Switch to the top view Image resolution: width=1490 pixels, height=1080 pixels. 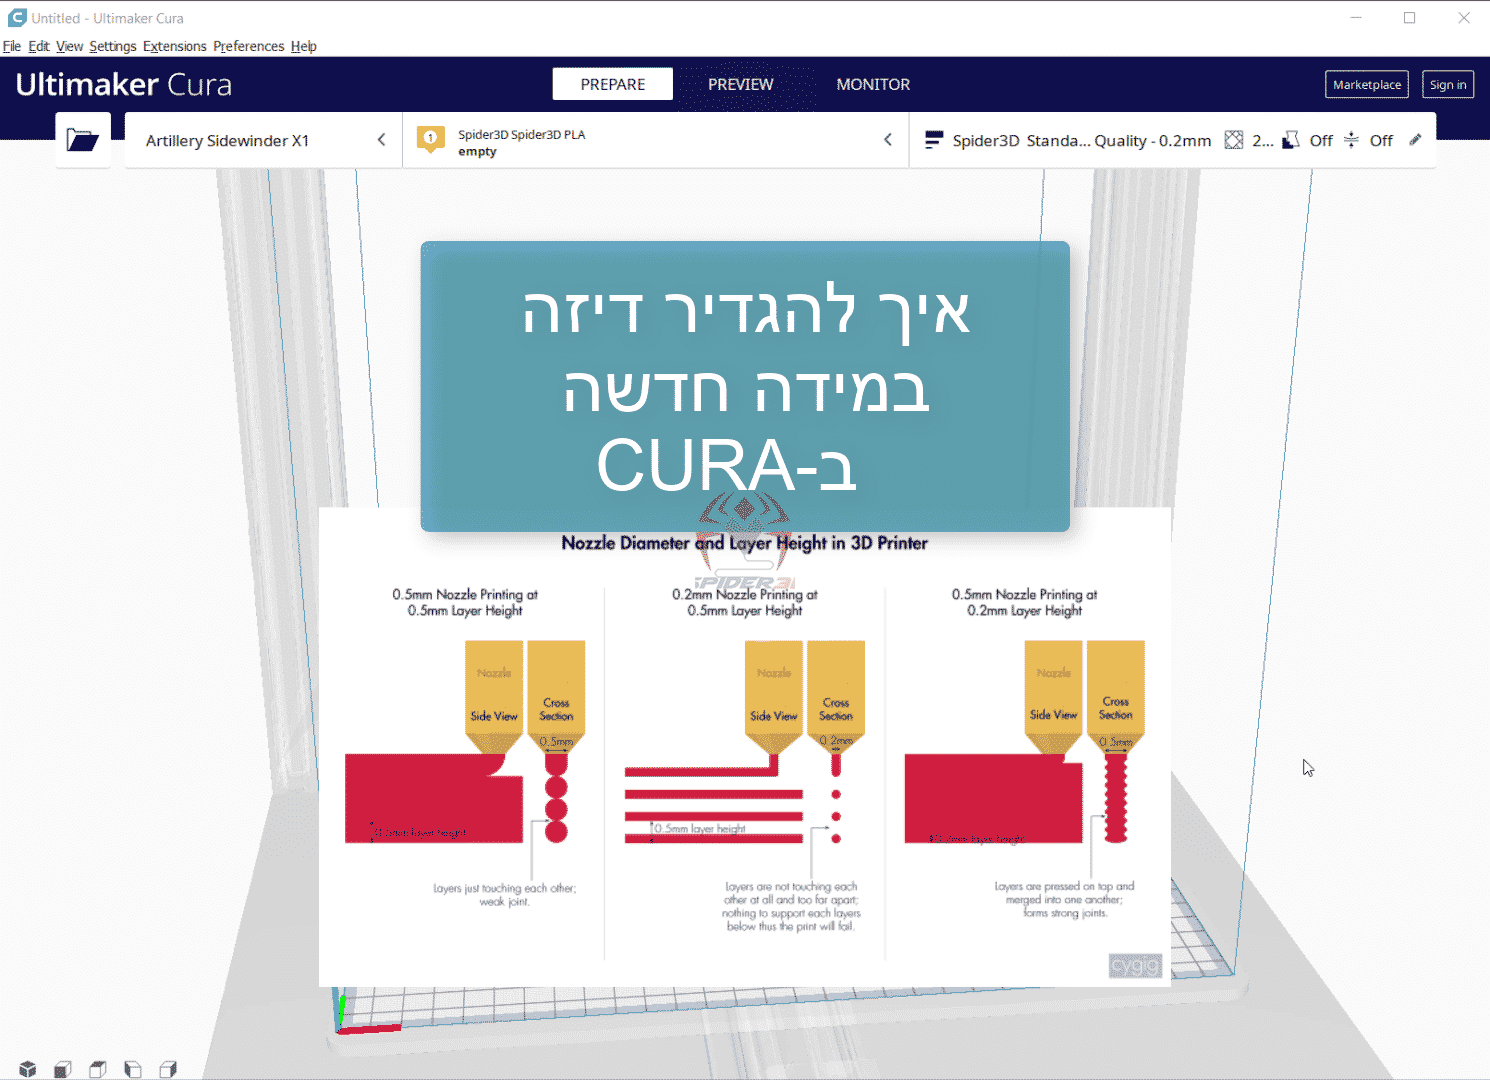[97, 1068]
